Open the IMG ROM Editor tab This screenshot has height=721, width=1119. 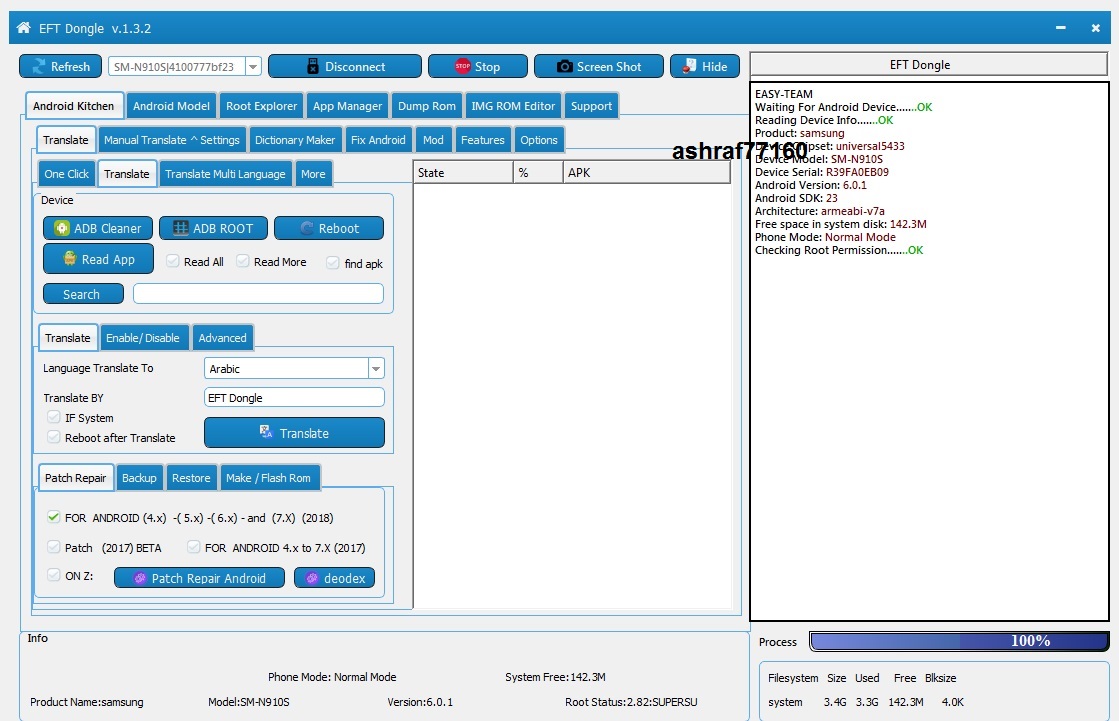[513, 106]
